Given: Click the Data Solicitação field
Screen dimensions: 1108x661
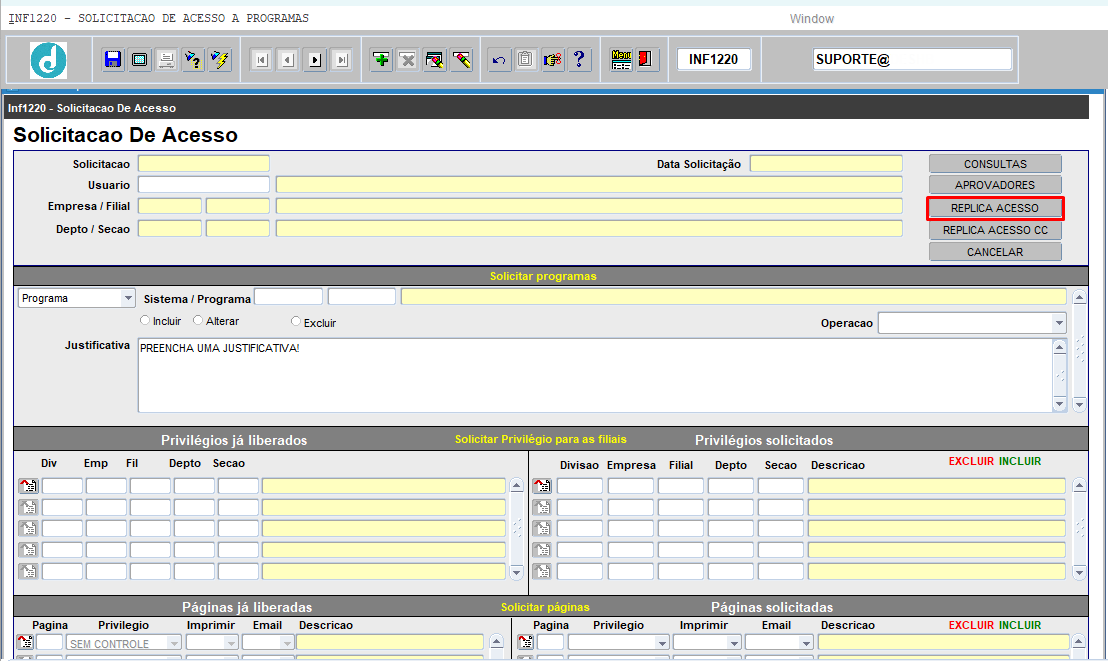Looking at the screenshot, I should [x=826, y=164].
